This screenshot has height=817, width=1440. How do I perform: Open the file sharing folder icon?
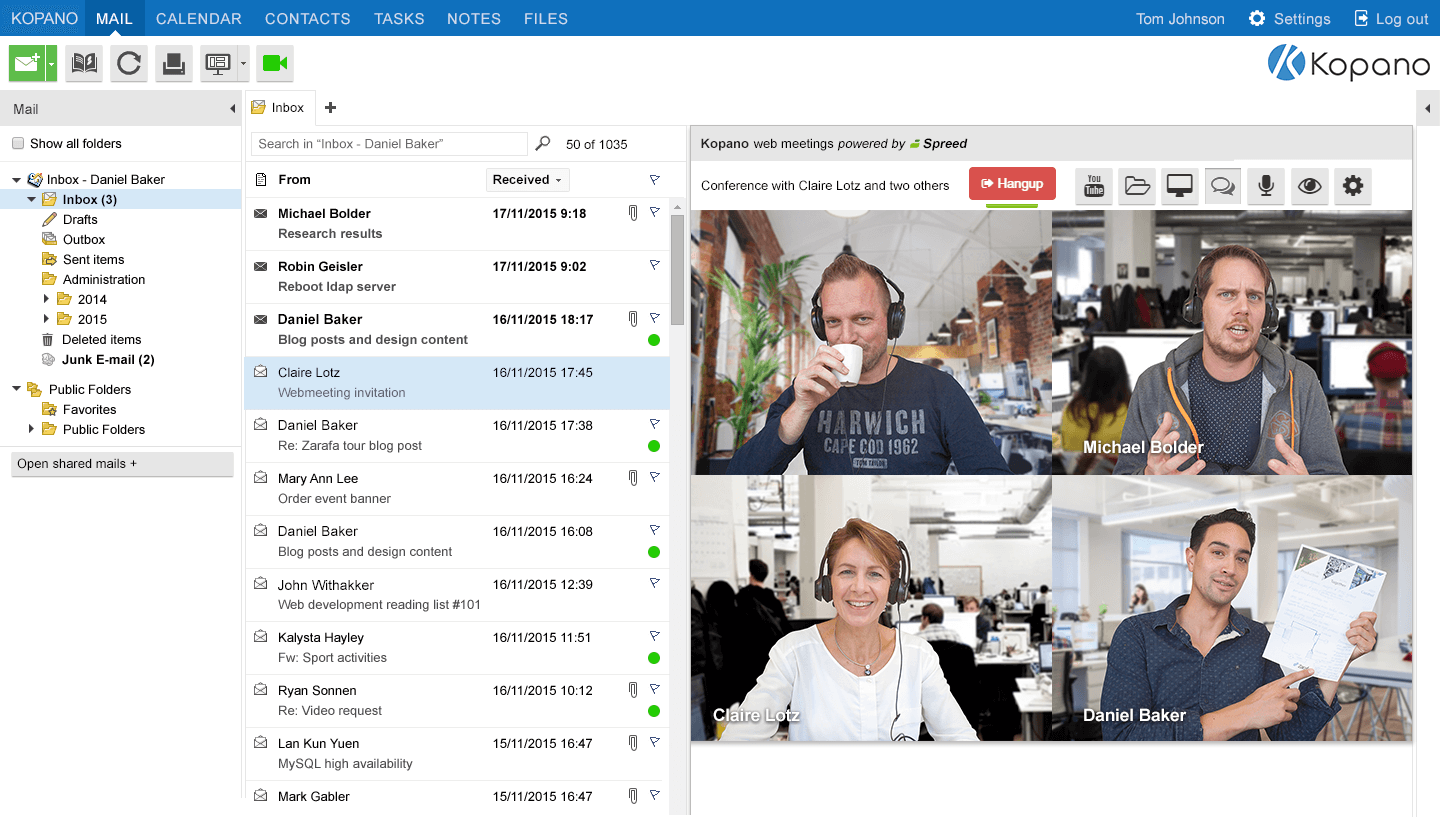point(1137,186)
